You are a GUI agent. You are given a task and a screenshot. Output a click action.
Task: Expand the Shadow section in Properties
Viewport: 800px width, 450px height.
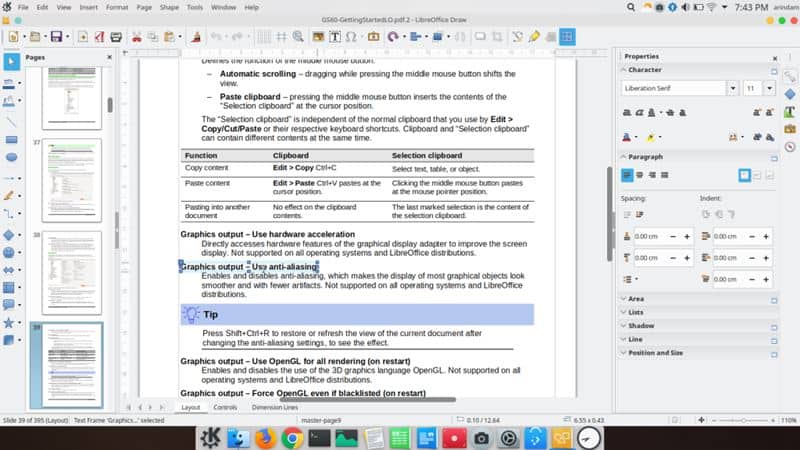[x=641, y=326]
